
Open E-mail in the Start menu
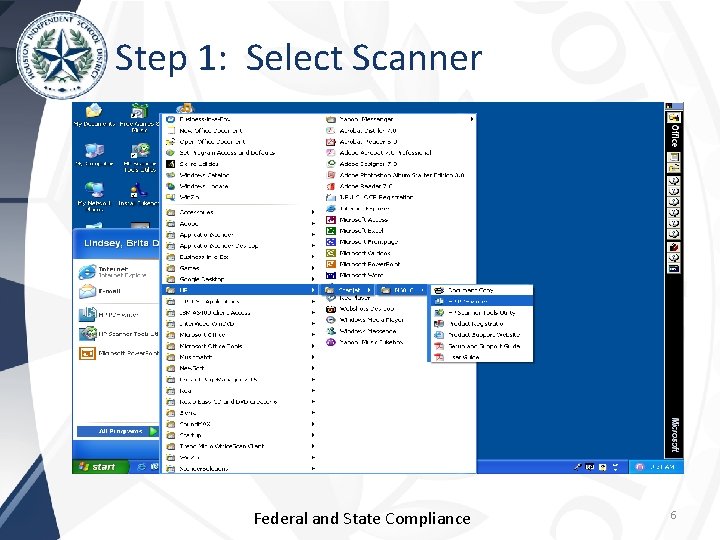click(x=101, y=291)
